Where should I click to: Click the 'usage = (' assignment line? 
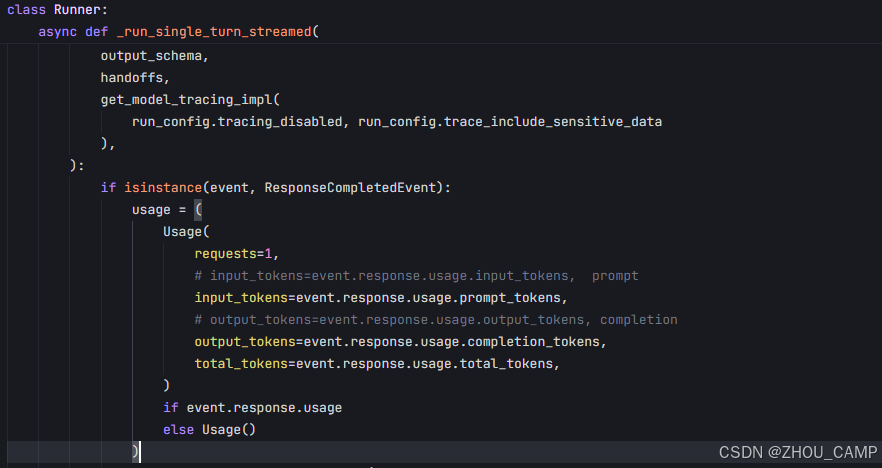(167, 210)
